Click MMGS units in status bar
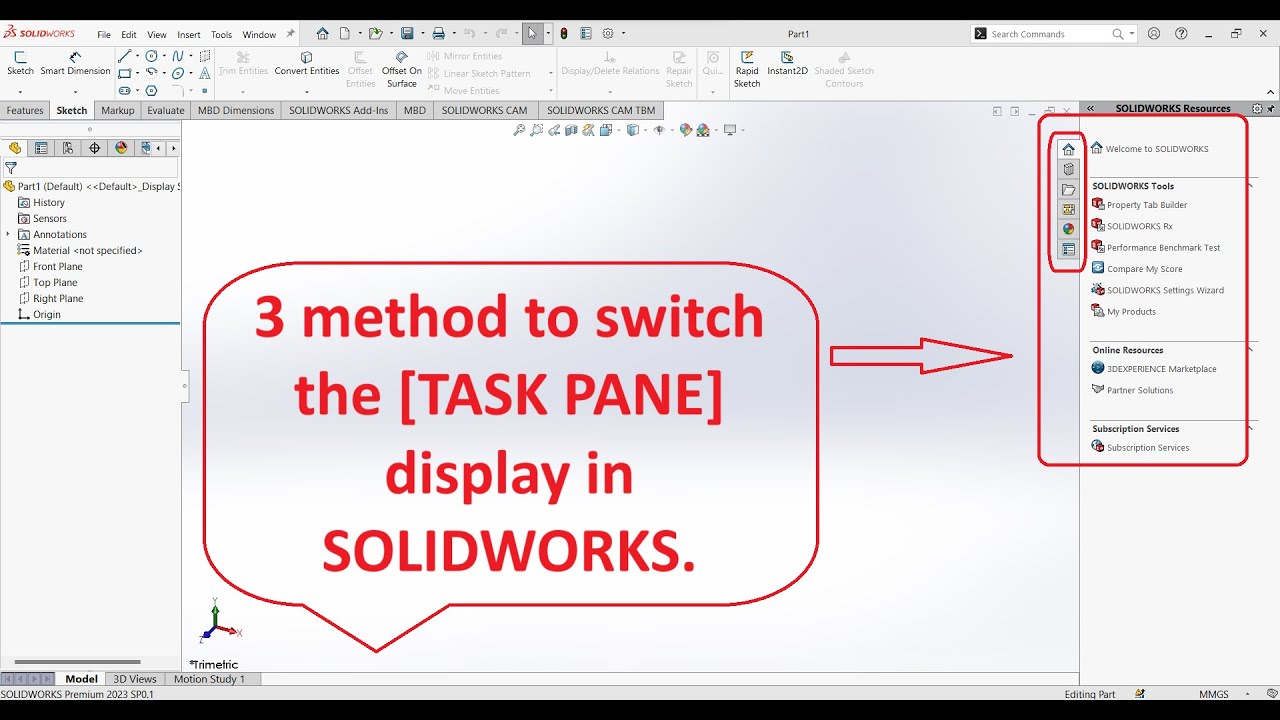This screenshot has height=720, width=1280. coord(1214,694)
